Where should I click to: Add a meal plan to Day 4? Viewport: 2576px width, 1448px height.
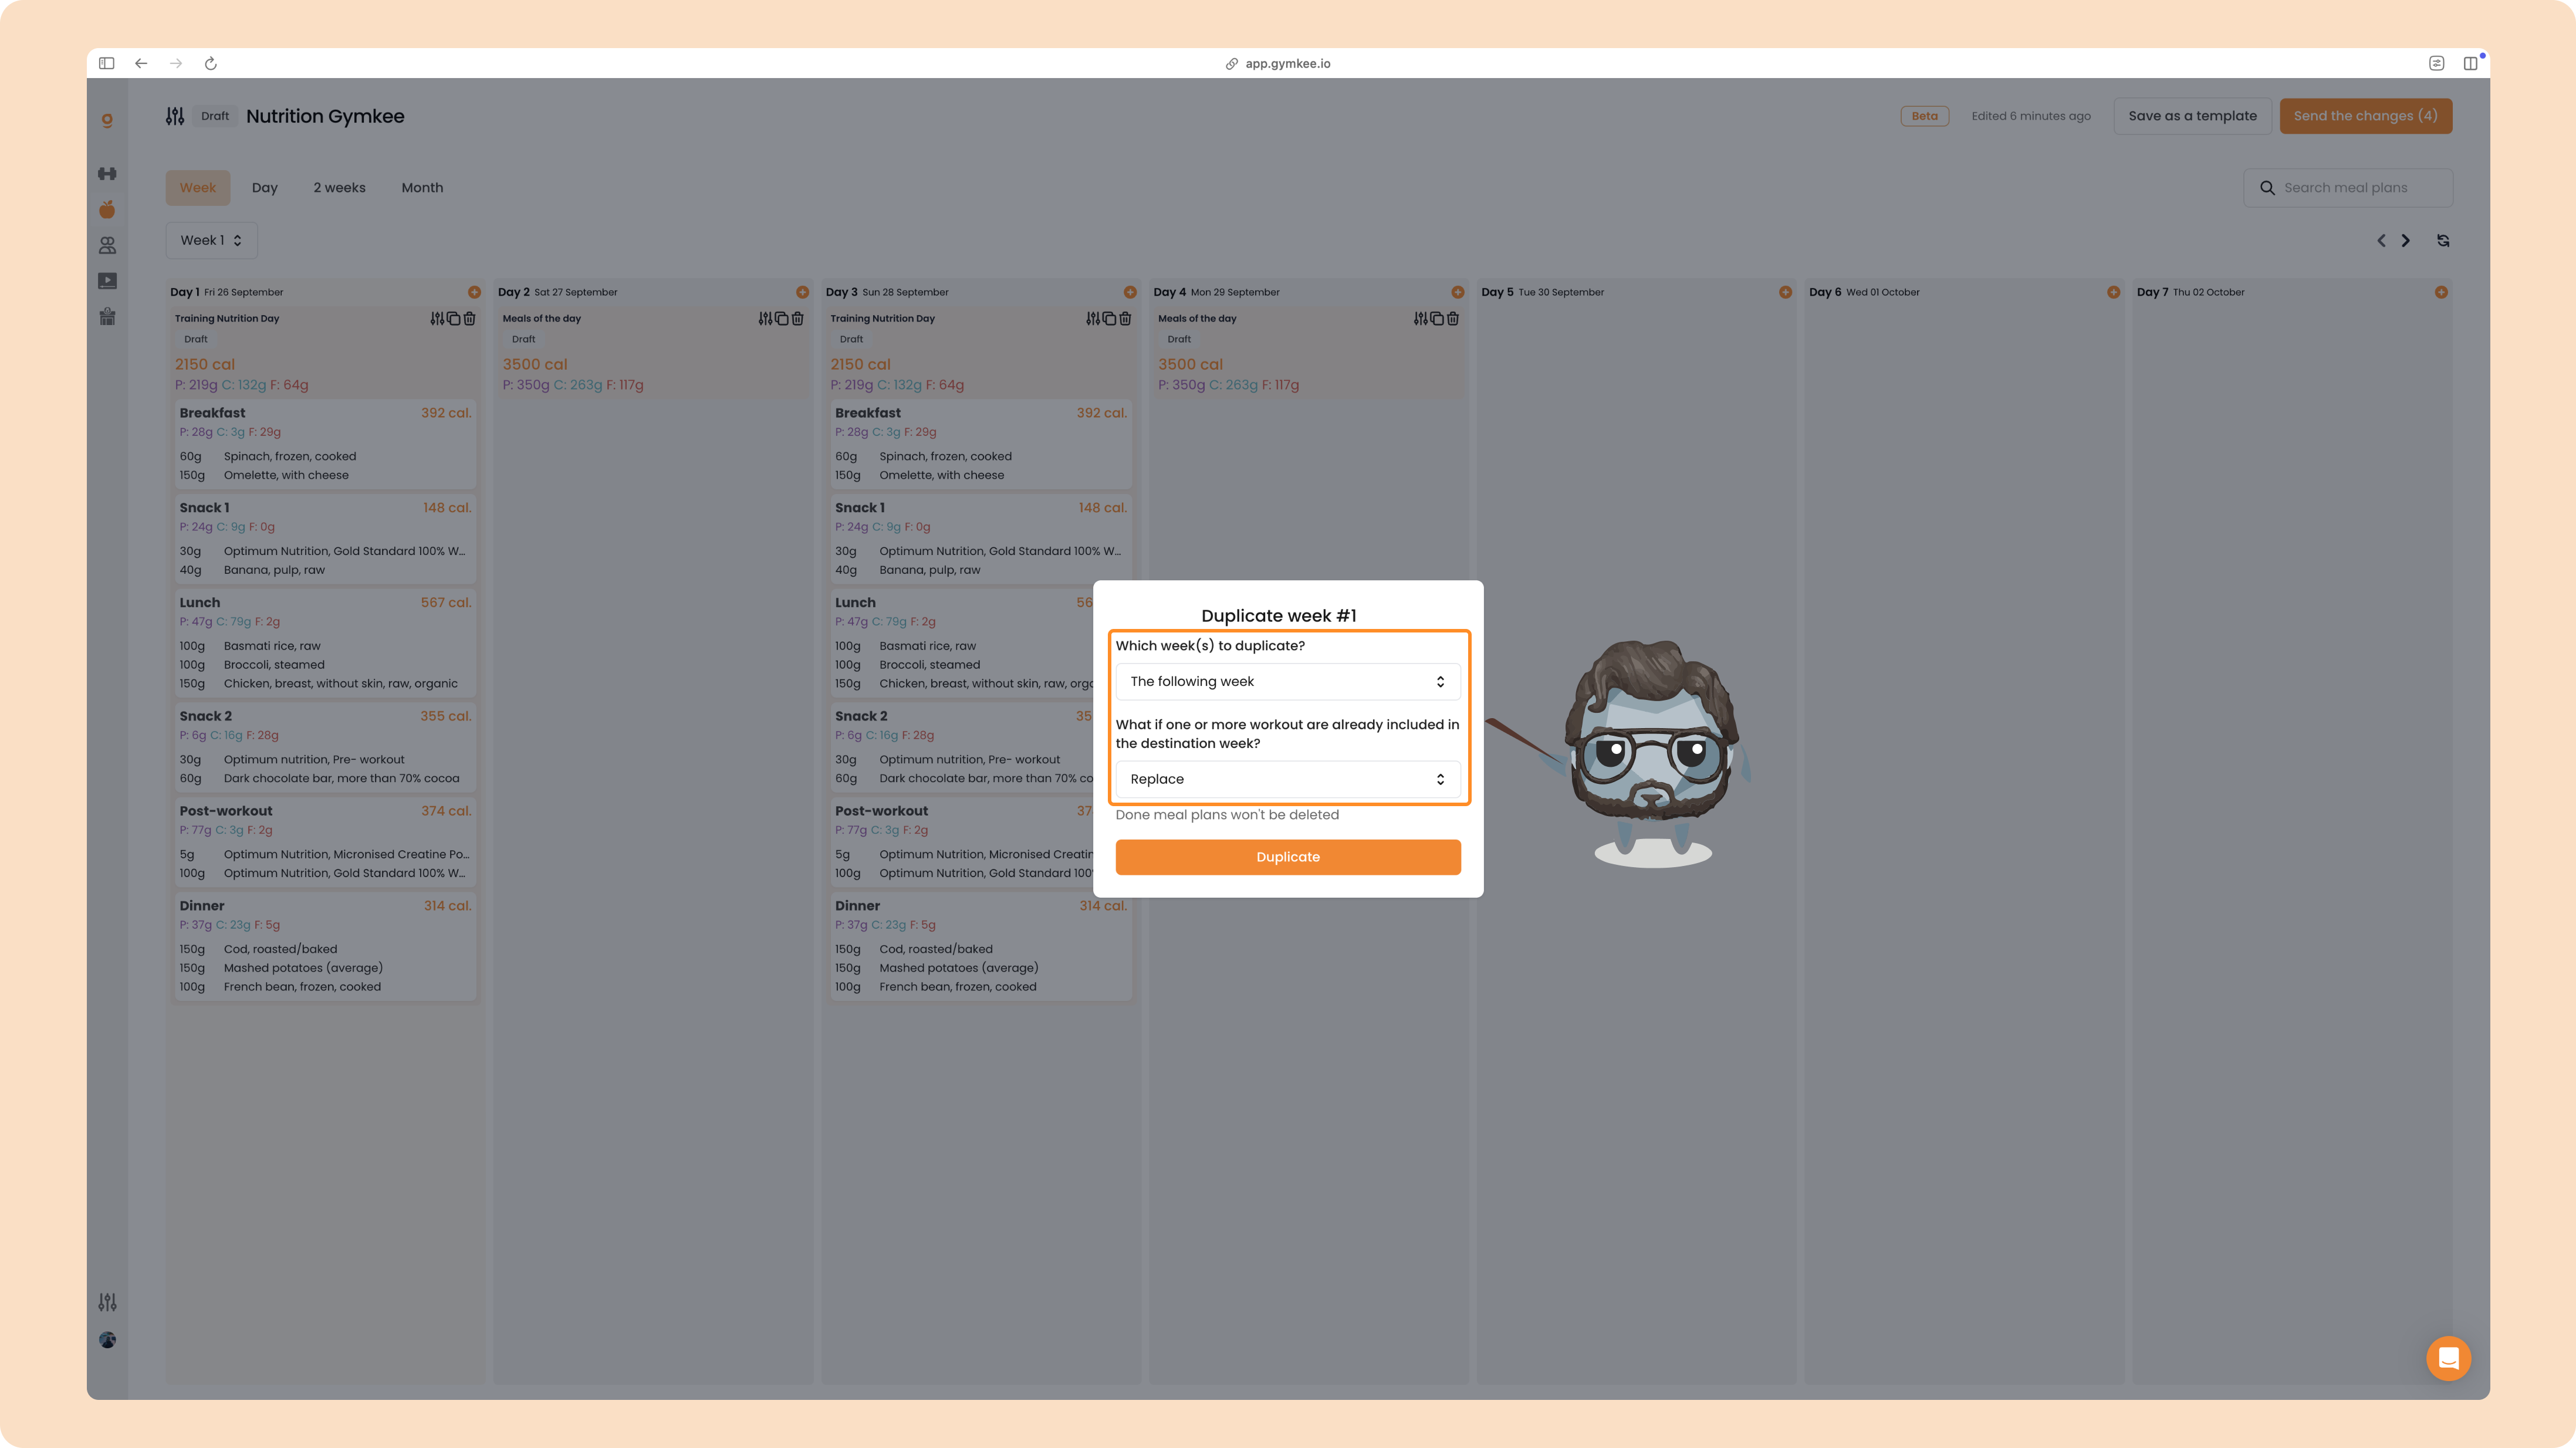click(x=1458, y=292)
